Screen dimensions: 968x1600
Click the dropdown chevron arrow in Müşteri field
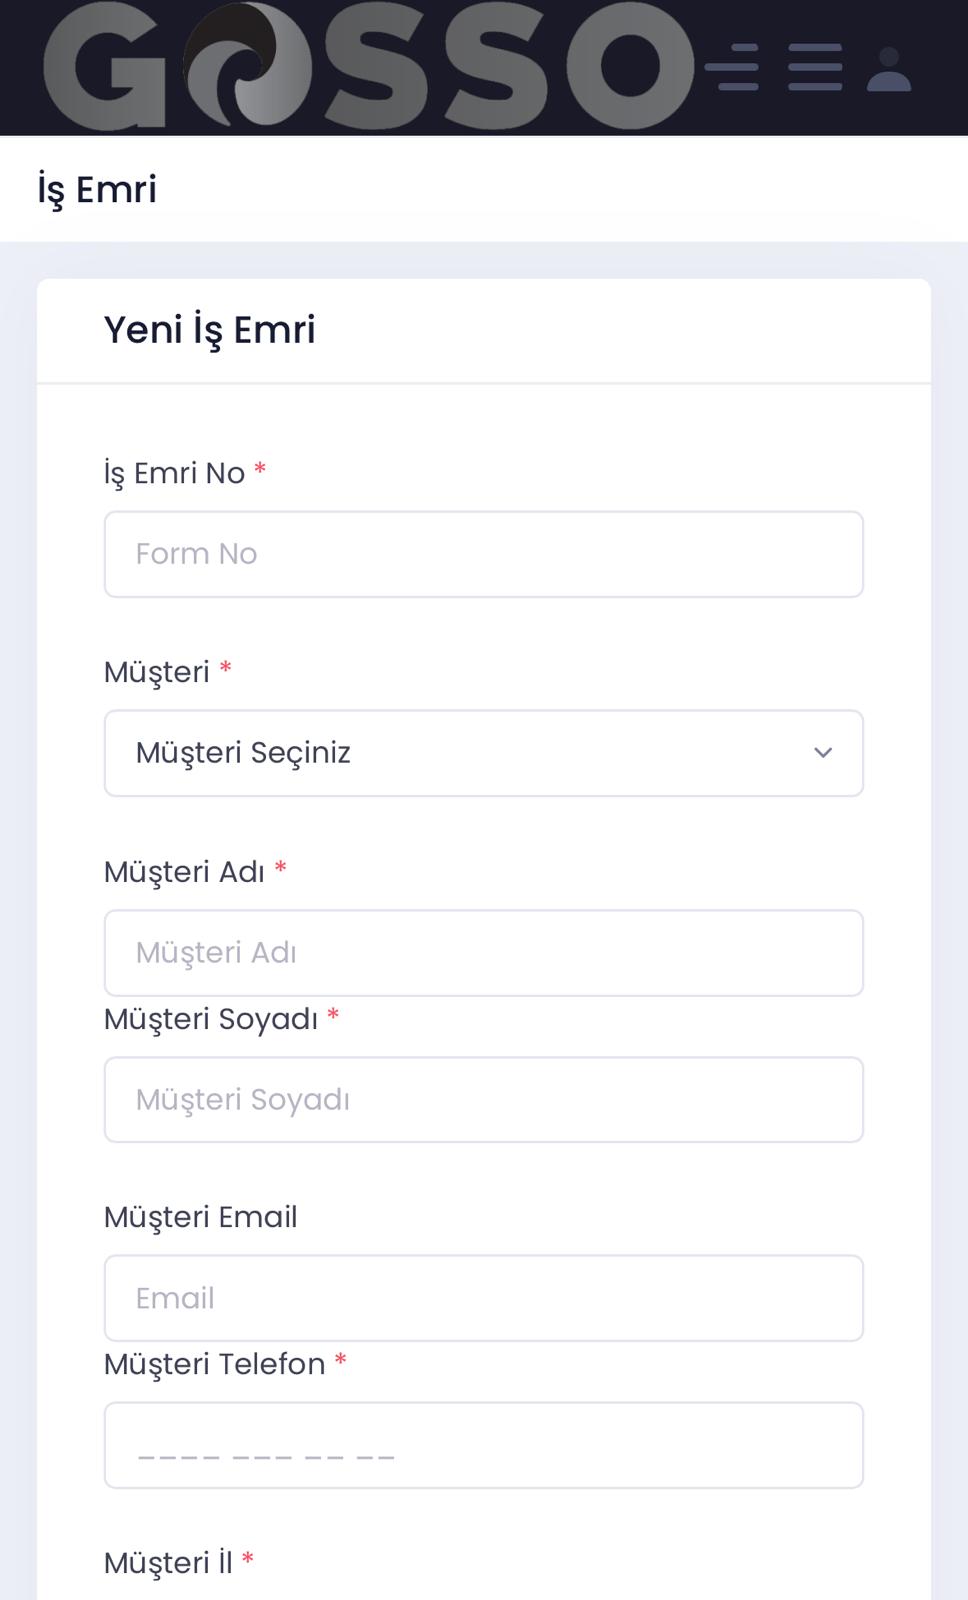822,753
